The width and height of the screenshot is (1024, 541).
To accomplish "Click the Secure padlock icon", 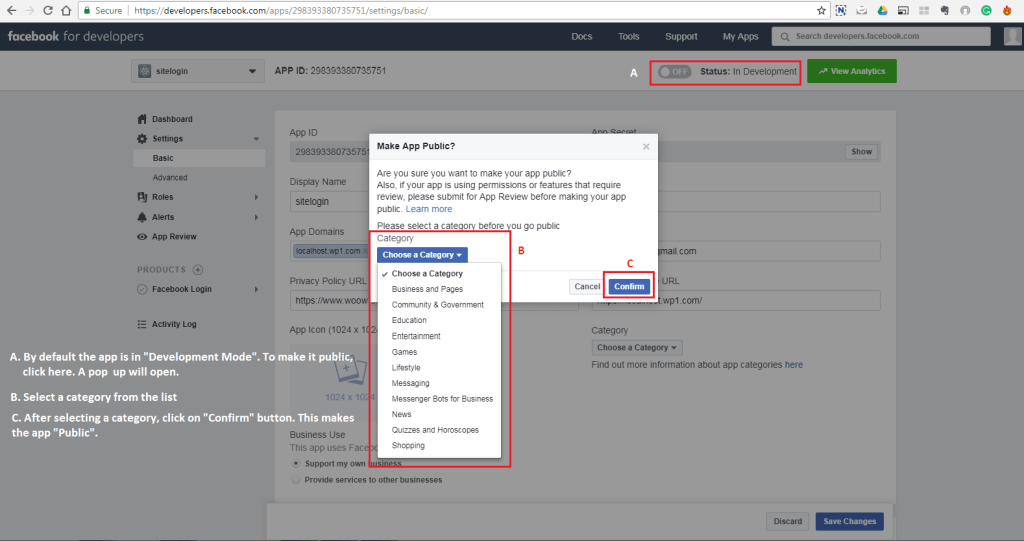I will pos(87,10).
